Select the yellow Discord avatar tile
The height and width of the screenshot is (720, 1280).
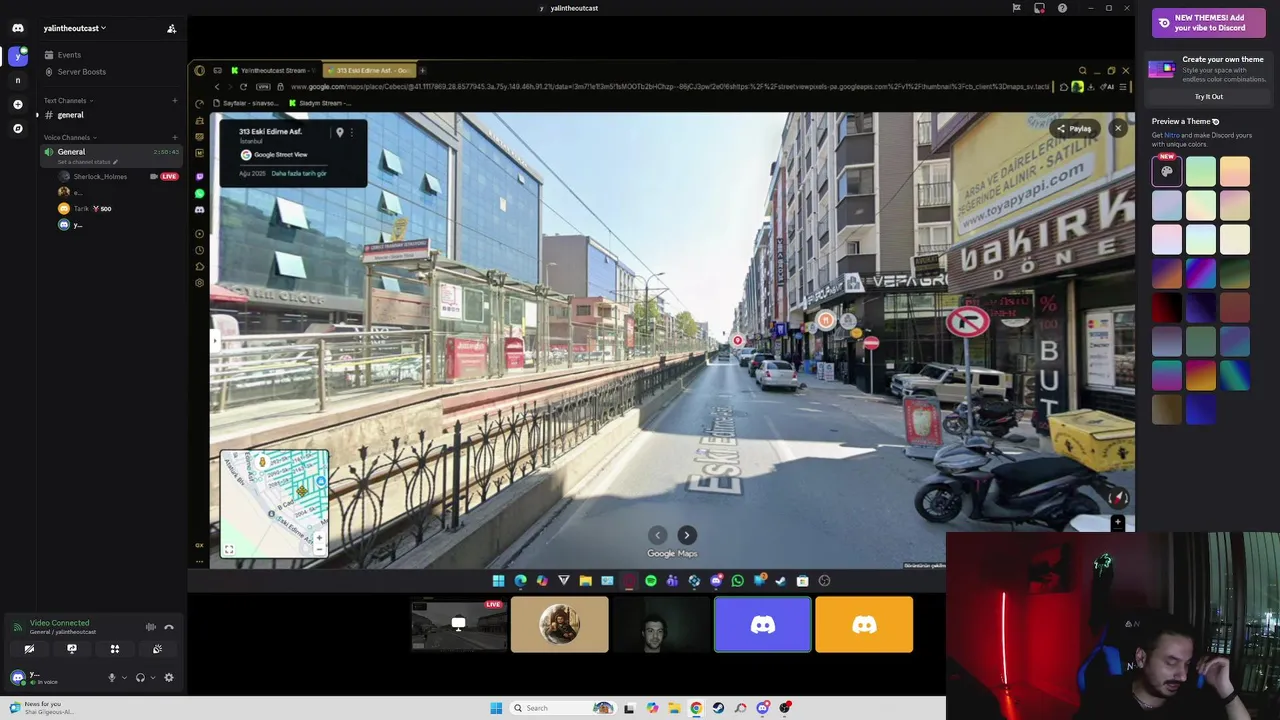tap(864, 625)
